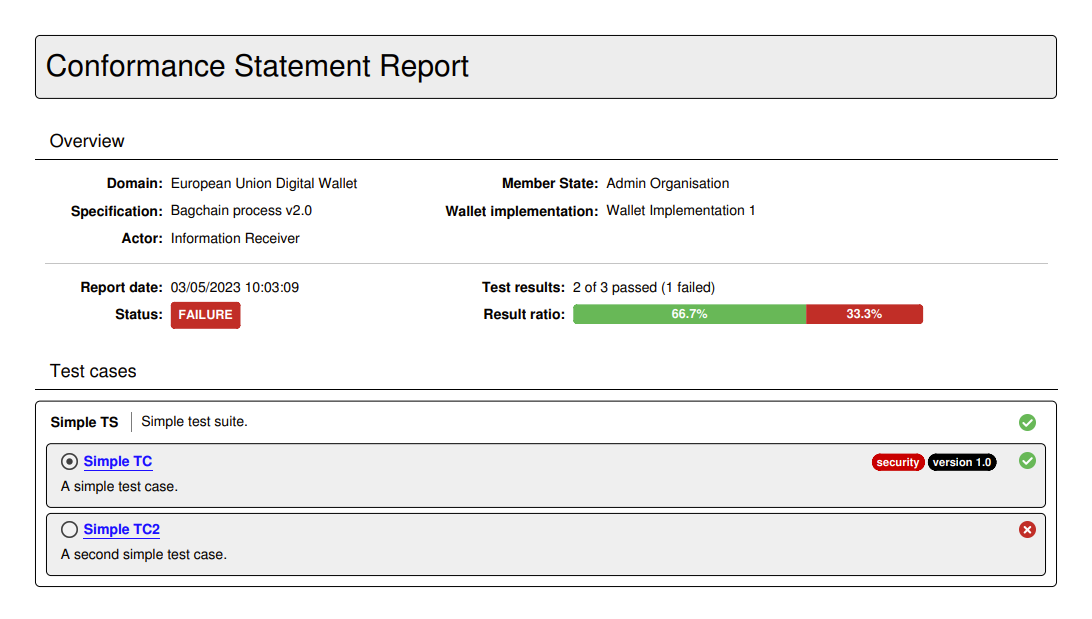Click the Conformance Statement Report title banner
The height and width of the screenshot is (619, 1092).
pyautogui.click(x=259, y=66)
